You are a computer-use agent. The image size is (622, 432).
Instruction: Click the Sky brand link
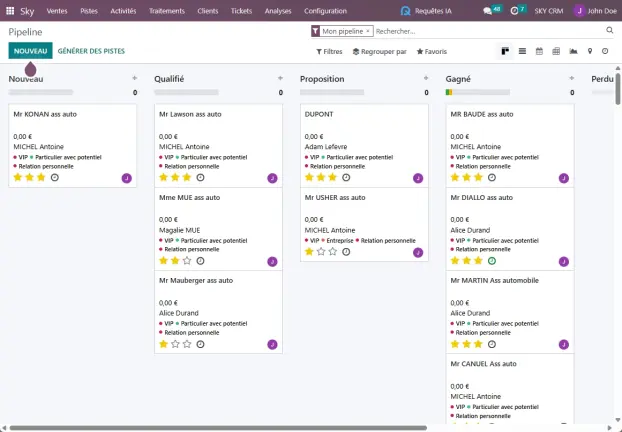click(27, 11)
